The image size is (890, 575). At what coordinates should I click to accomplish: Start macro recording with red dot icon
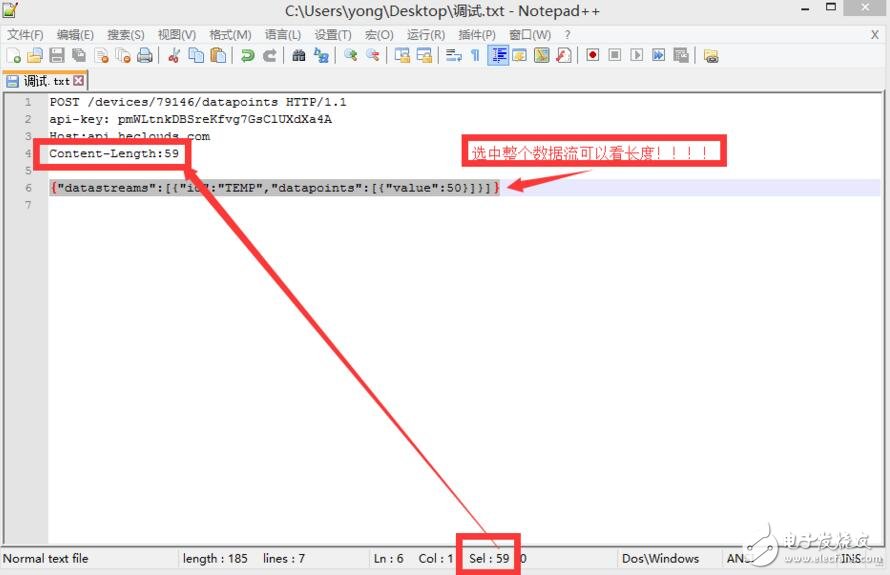click(593, 56)
